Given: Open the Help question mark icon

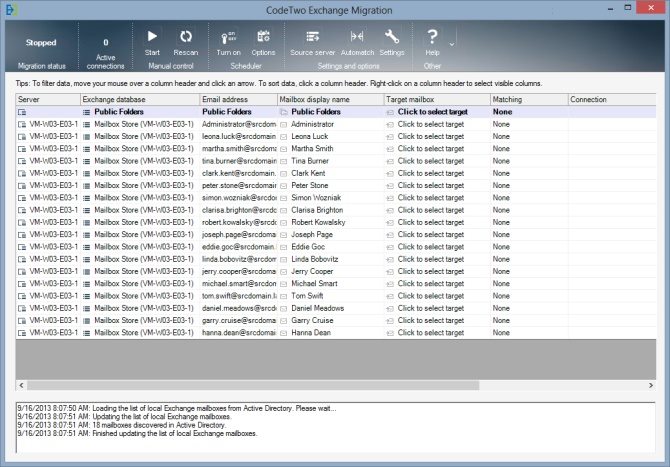Looking at the screenshot, I should pyautogui.click(x=432, y=37).
